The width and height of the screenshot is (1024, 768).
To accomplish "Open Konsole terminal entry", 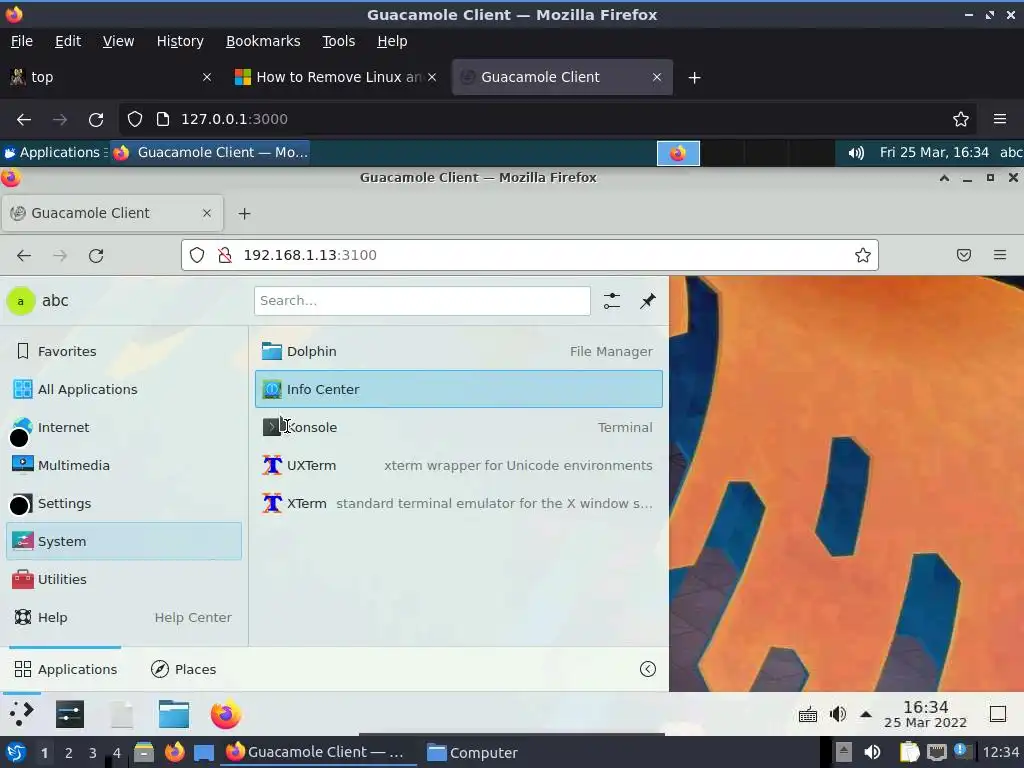I will pyautogui.click(x=458, y=427).
